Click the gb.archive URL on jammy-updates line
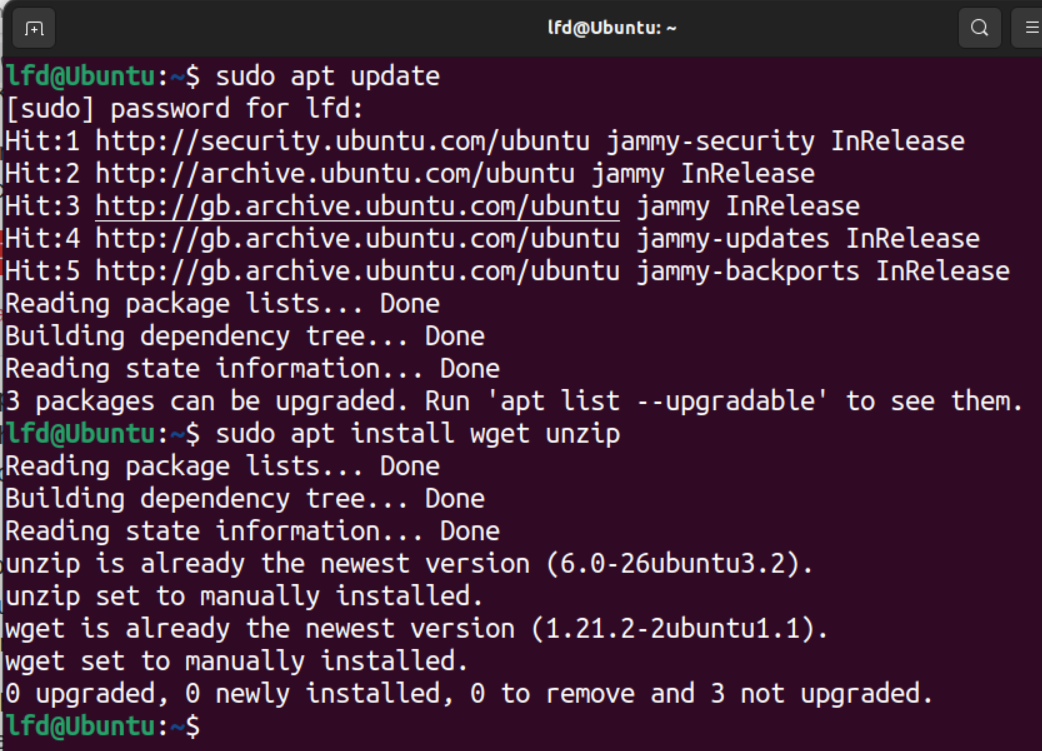The height and width of the screenshot is (751, 1043). (358, 239)
